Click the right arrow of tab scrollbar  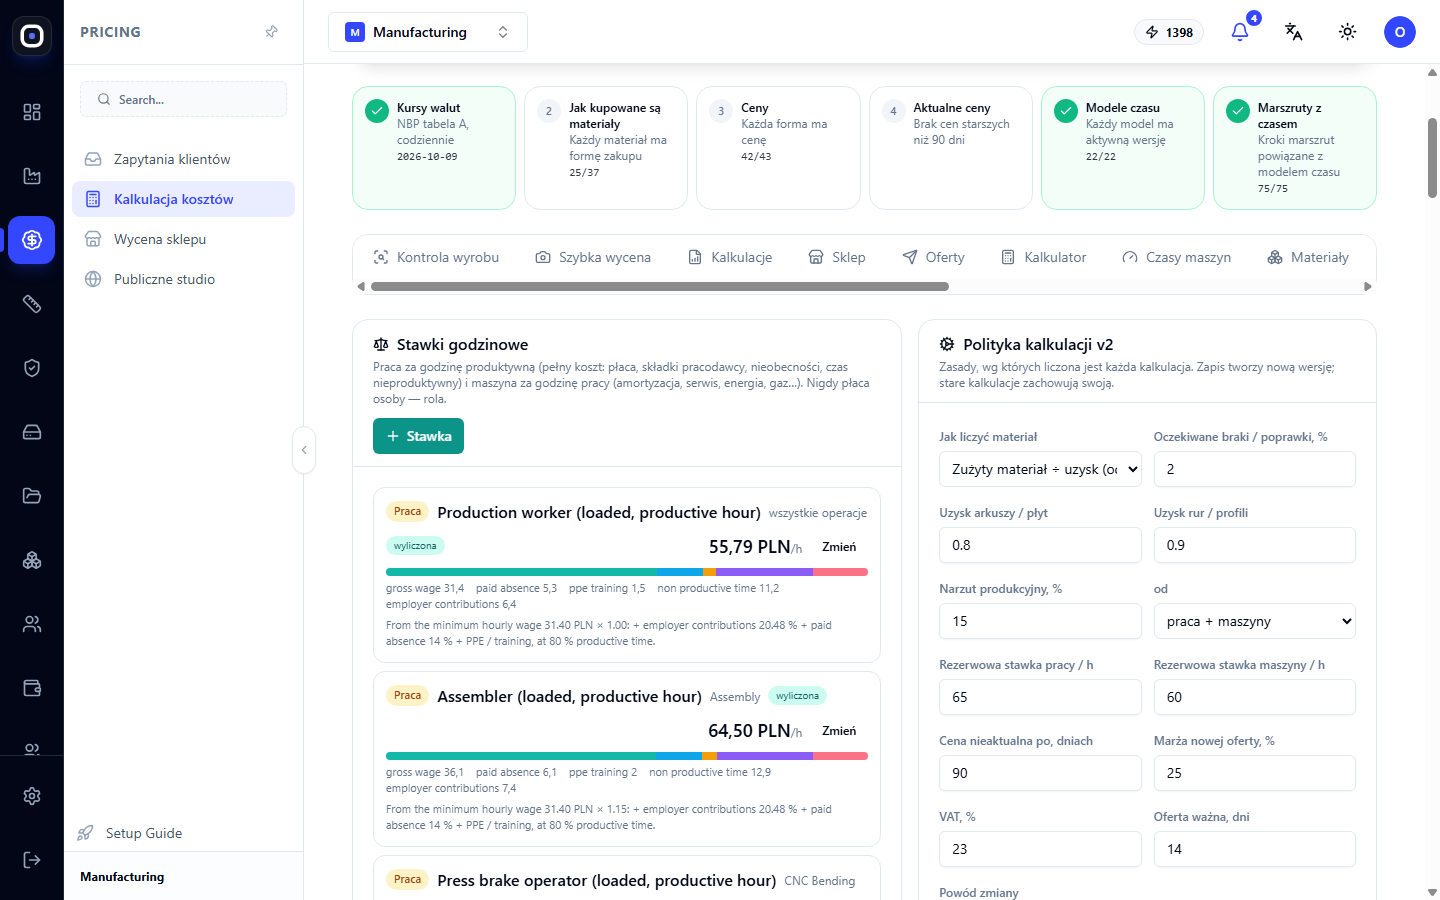point(1368,286)
